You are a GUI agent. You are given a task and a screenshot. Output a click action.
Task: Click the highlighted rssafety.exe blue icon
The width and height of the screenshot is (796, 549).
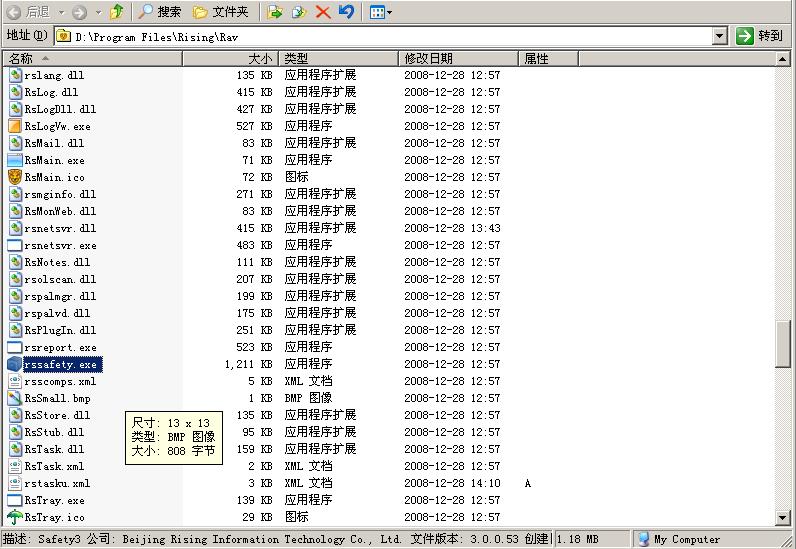coord(15,364)
